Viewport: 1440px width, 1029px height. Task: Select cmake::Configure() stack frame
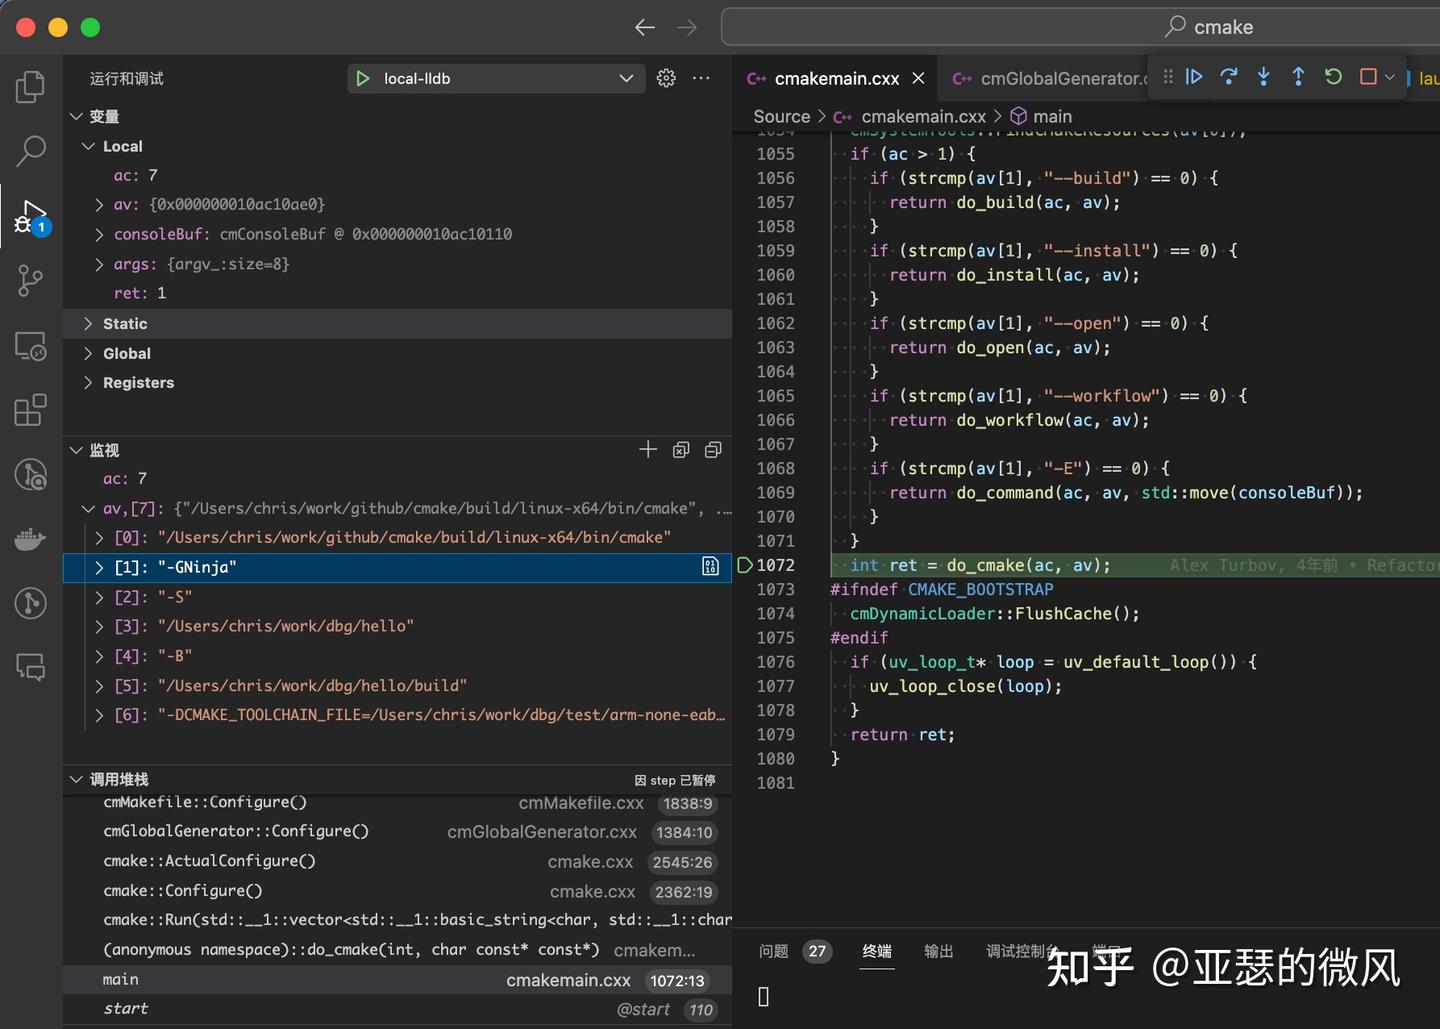coord(183,891)
